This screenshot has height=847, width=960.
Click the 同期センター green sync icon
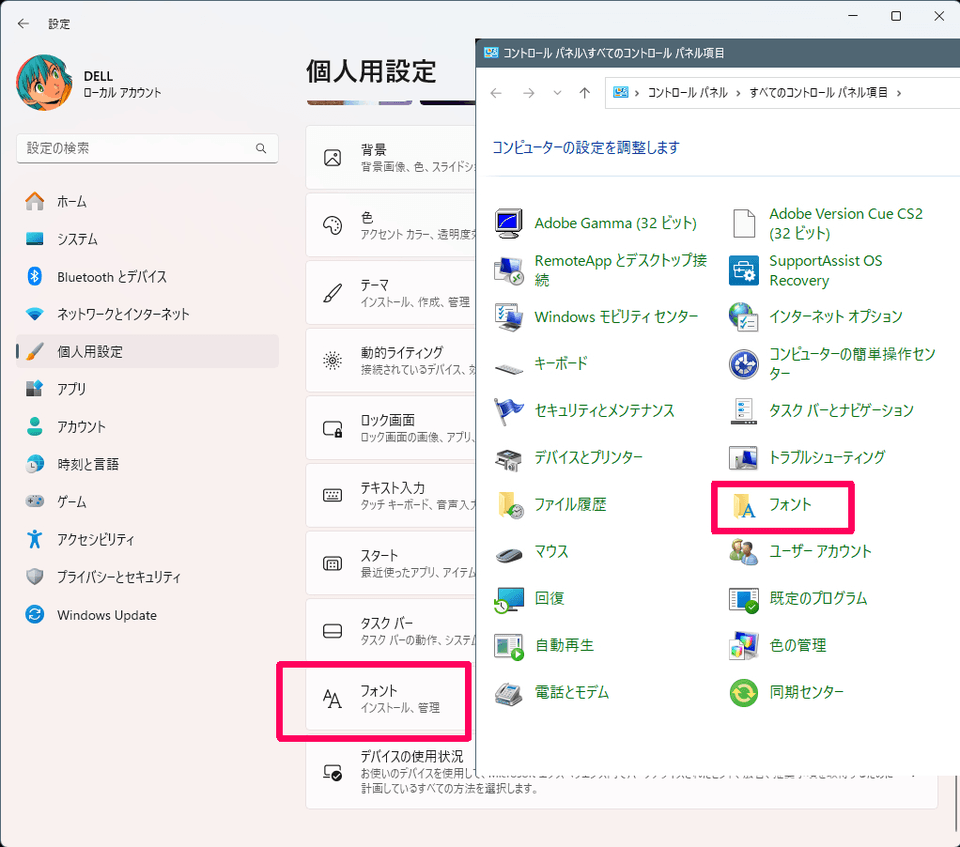click(x=744, y=693)
